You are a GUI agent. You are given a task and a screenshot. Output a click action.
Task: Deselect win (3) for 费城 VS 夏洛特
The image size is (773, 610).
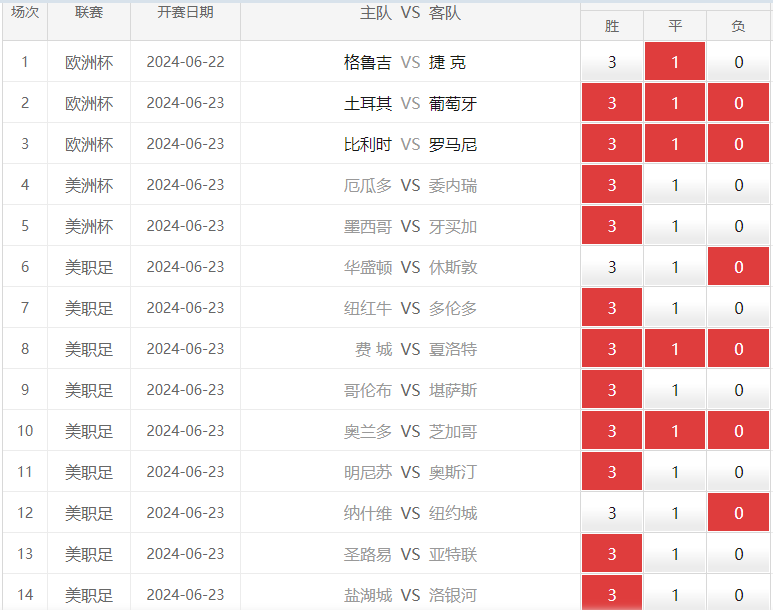[x=612, y=348]
